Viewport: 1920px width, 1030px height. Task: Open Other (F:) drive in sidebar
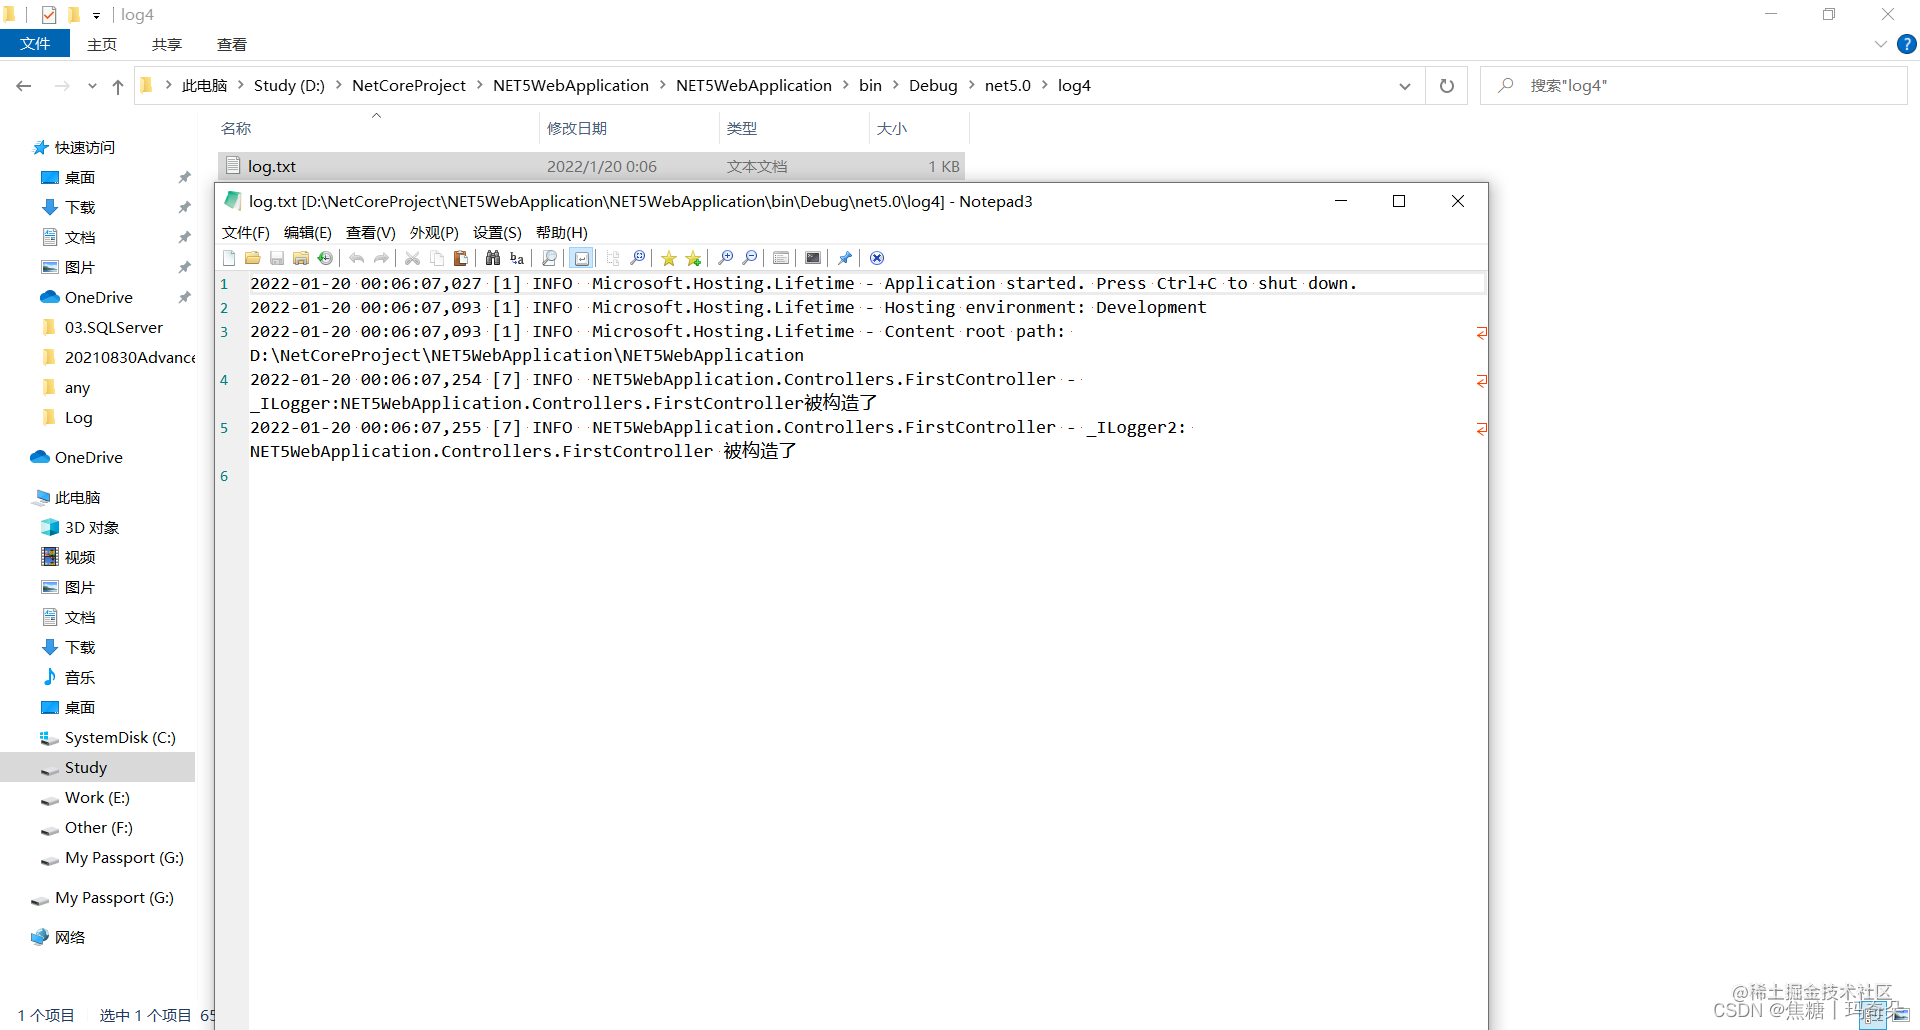click(98, 827)
